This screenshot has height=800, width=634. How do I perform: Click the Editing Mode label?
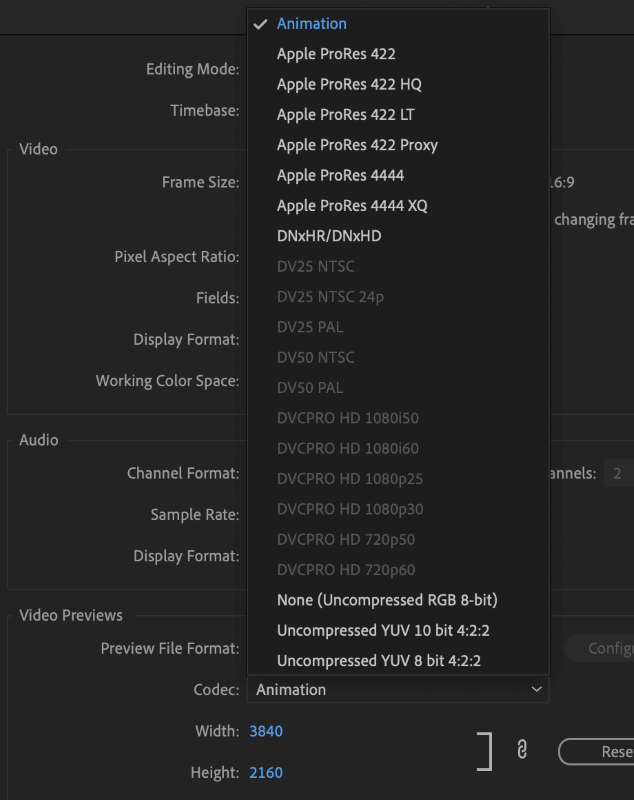[x=192, y=69]
